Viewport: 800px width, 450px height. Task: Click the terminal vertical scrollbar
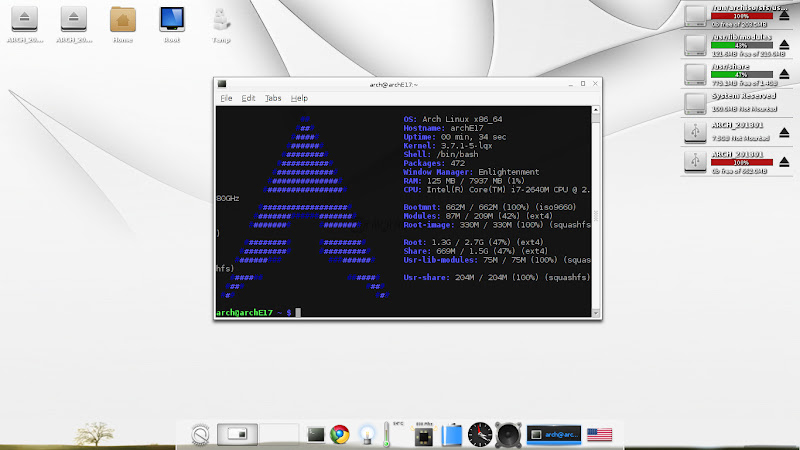597,200
